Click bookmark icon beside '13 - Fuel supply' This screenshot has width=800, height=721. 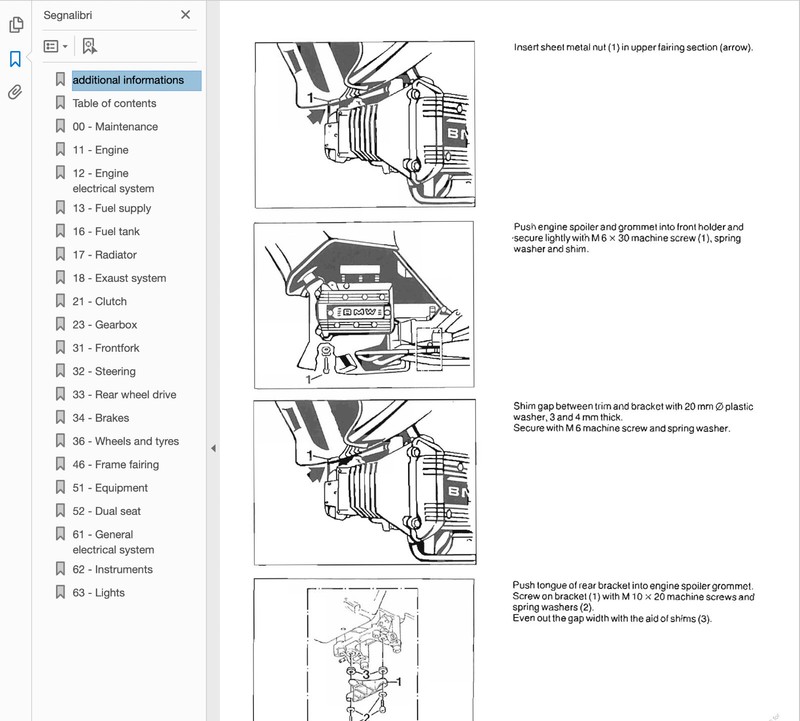point(60,207)
